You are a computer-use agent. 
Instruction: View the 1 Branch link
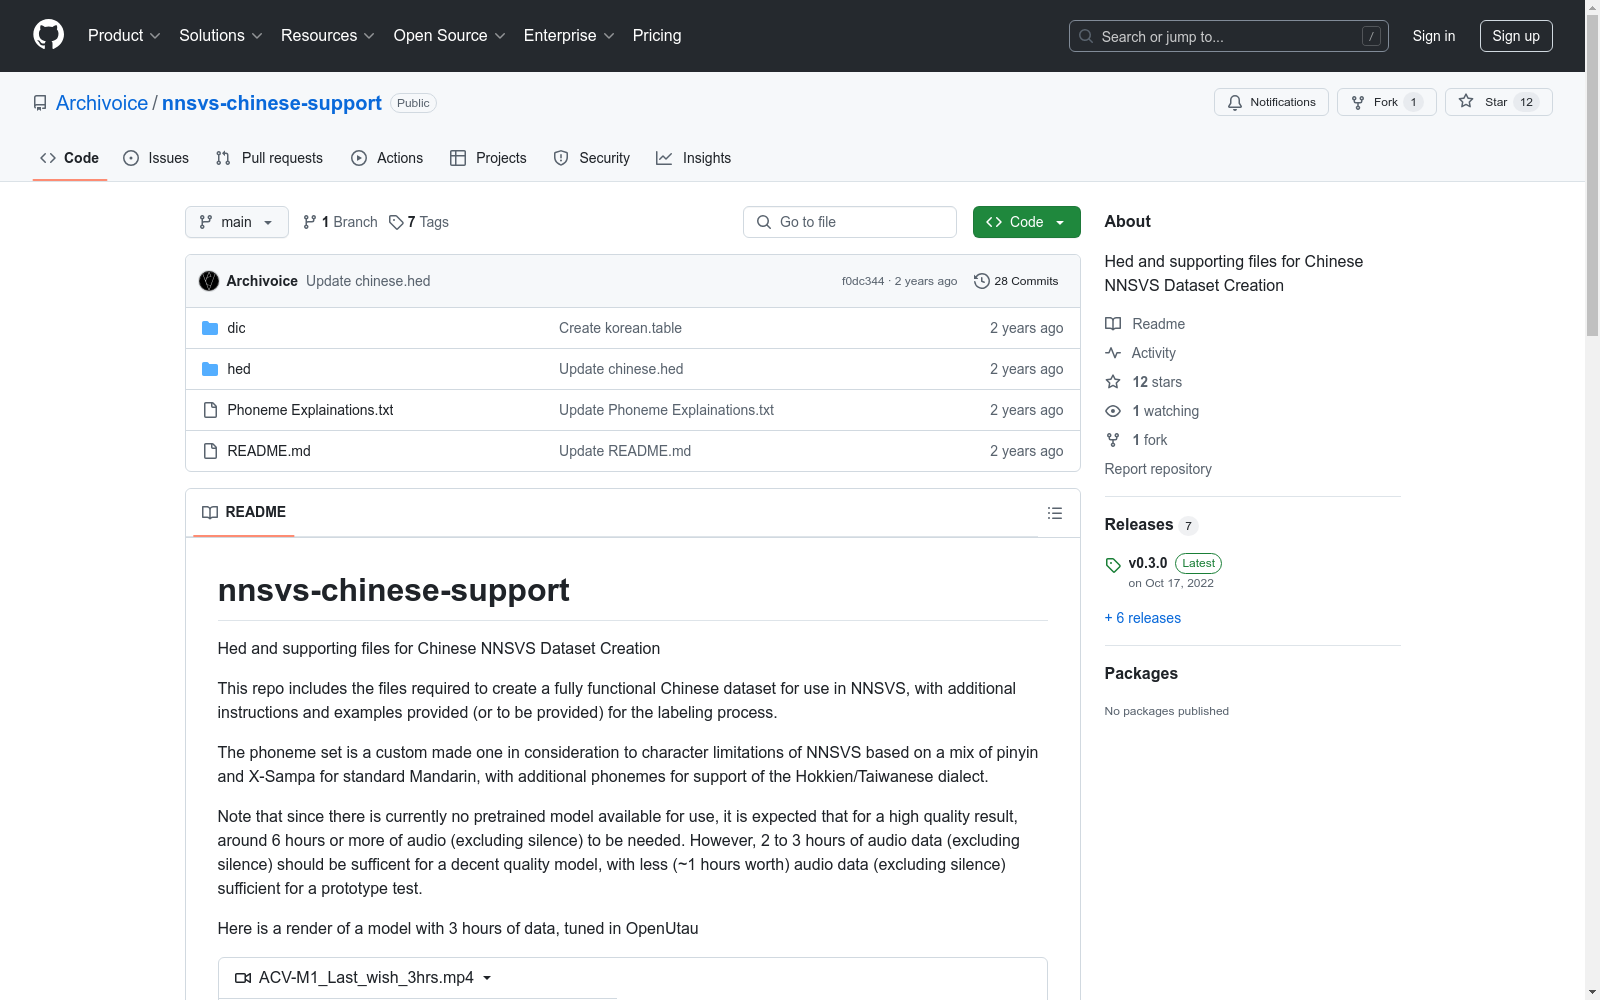click(x=340, y=222)
